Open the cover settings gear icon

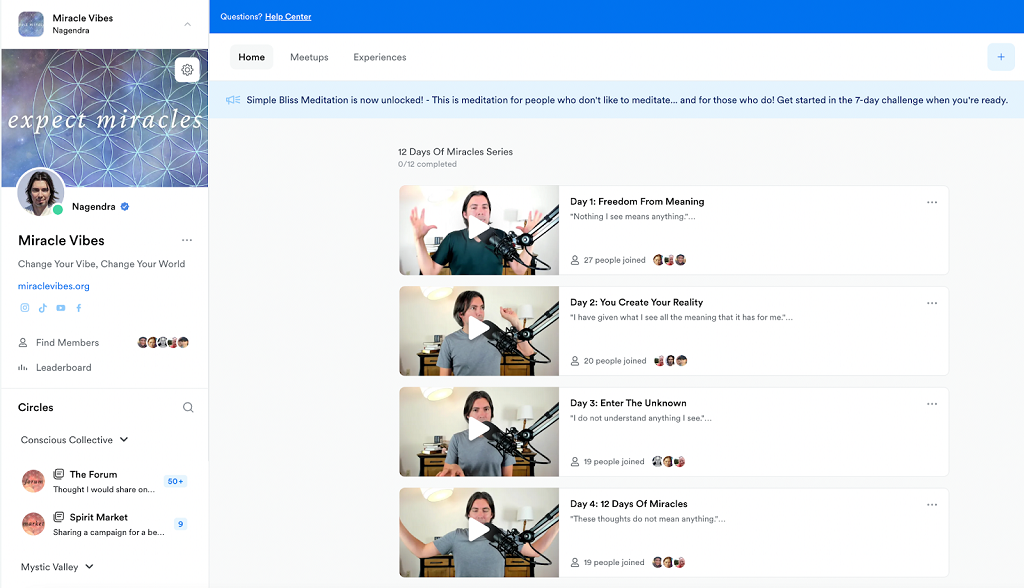tap(187, 69)
